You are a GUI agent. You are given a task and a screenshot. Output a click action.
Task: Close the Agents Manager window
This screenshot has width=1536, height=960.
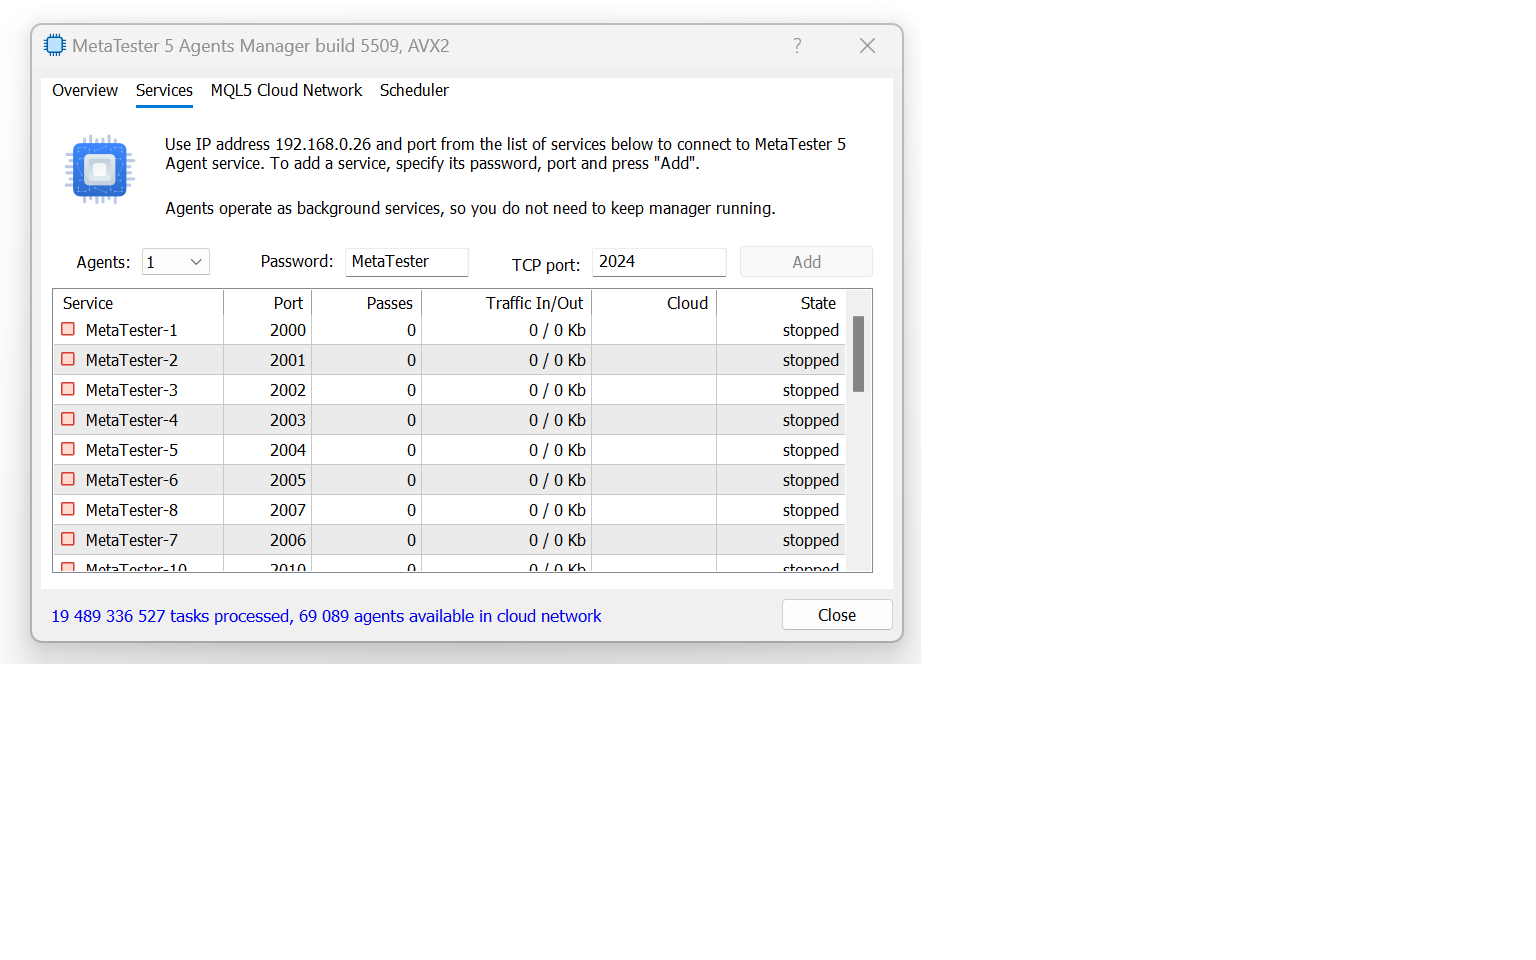[867, 45]
